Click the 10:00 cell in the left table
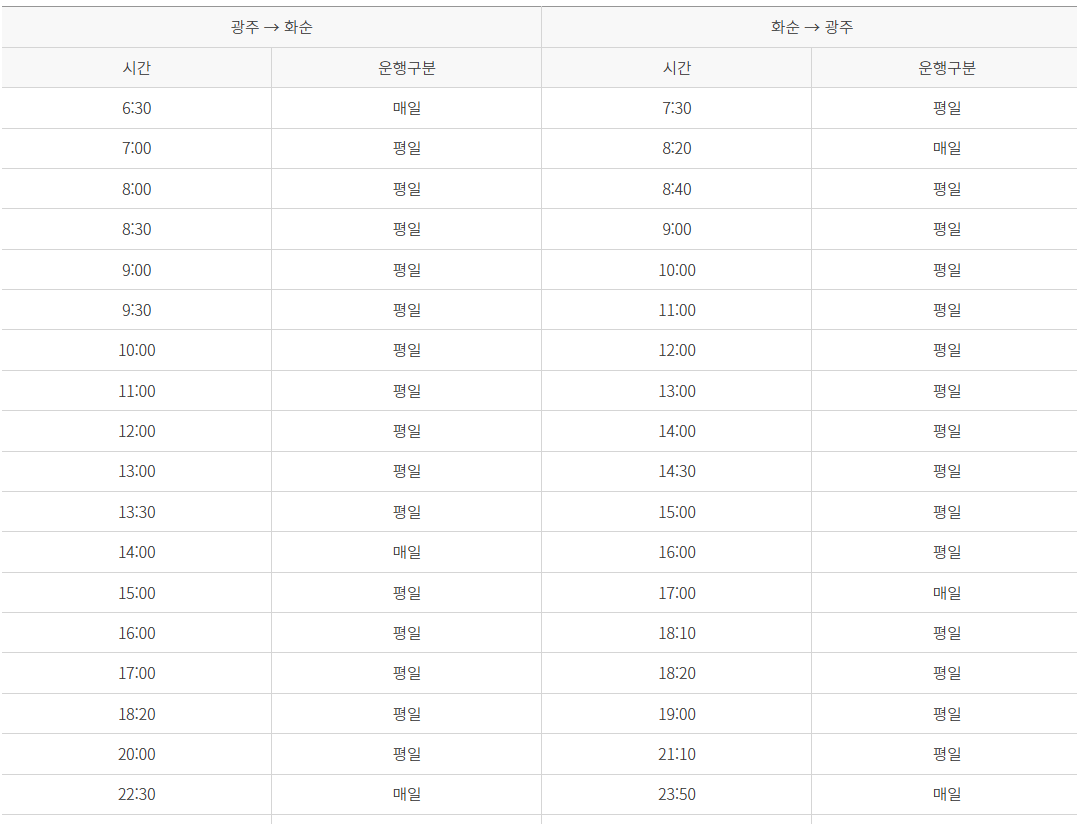Viewport: 1077px width, 824px height. (x=135, y=349)
